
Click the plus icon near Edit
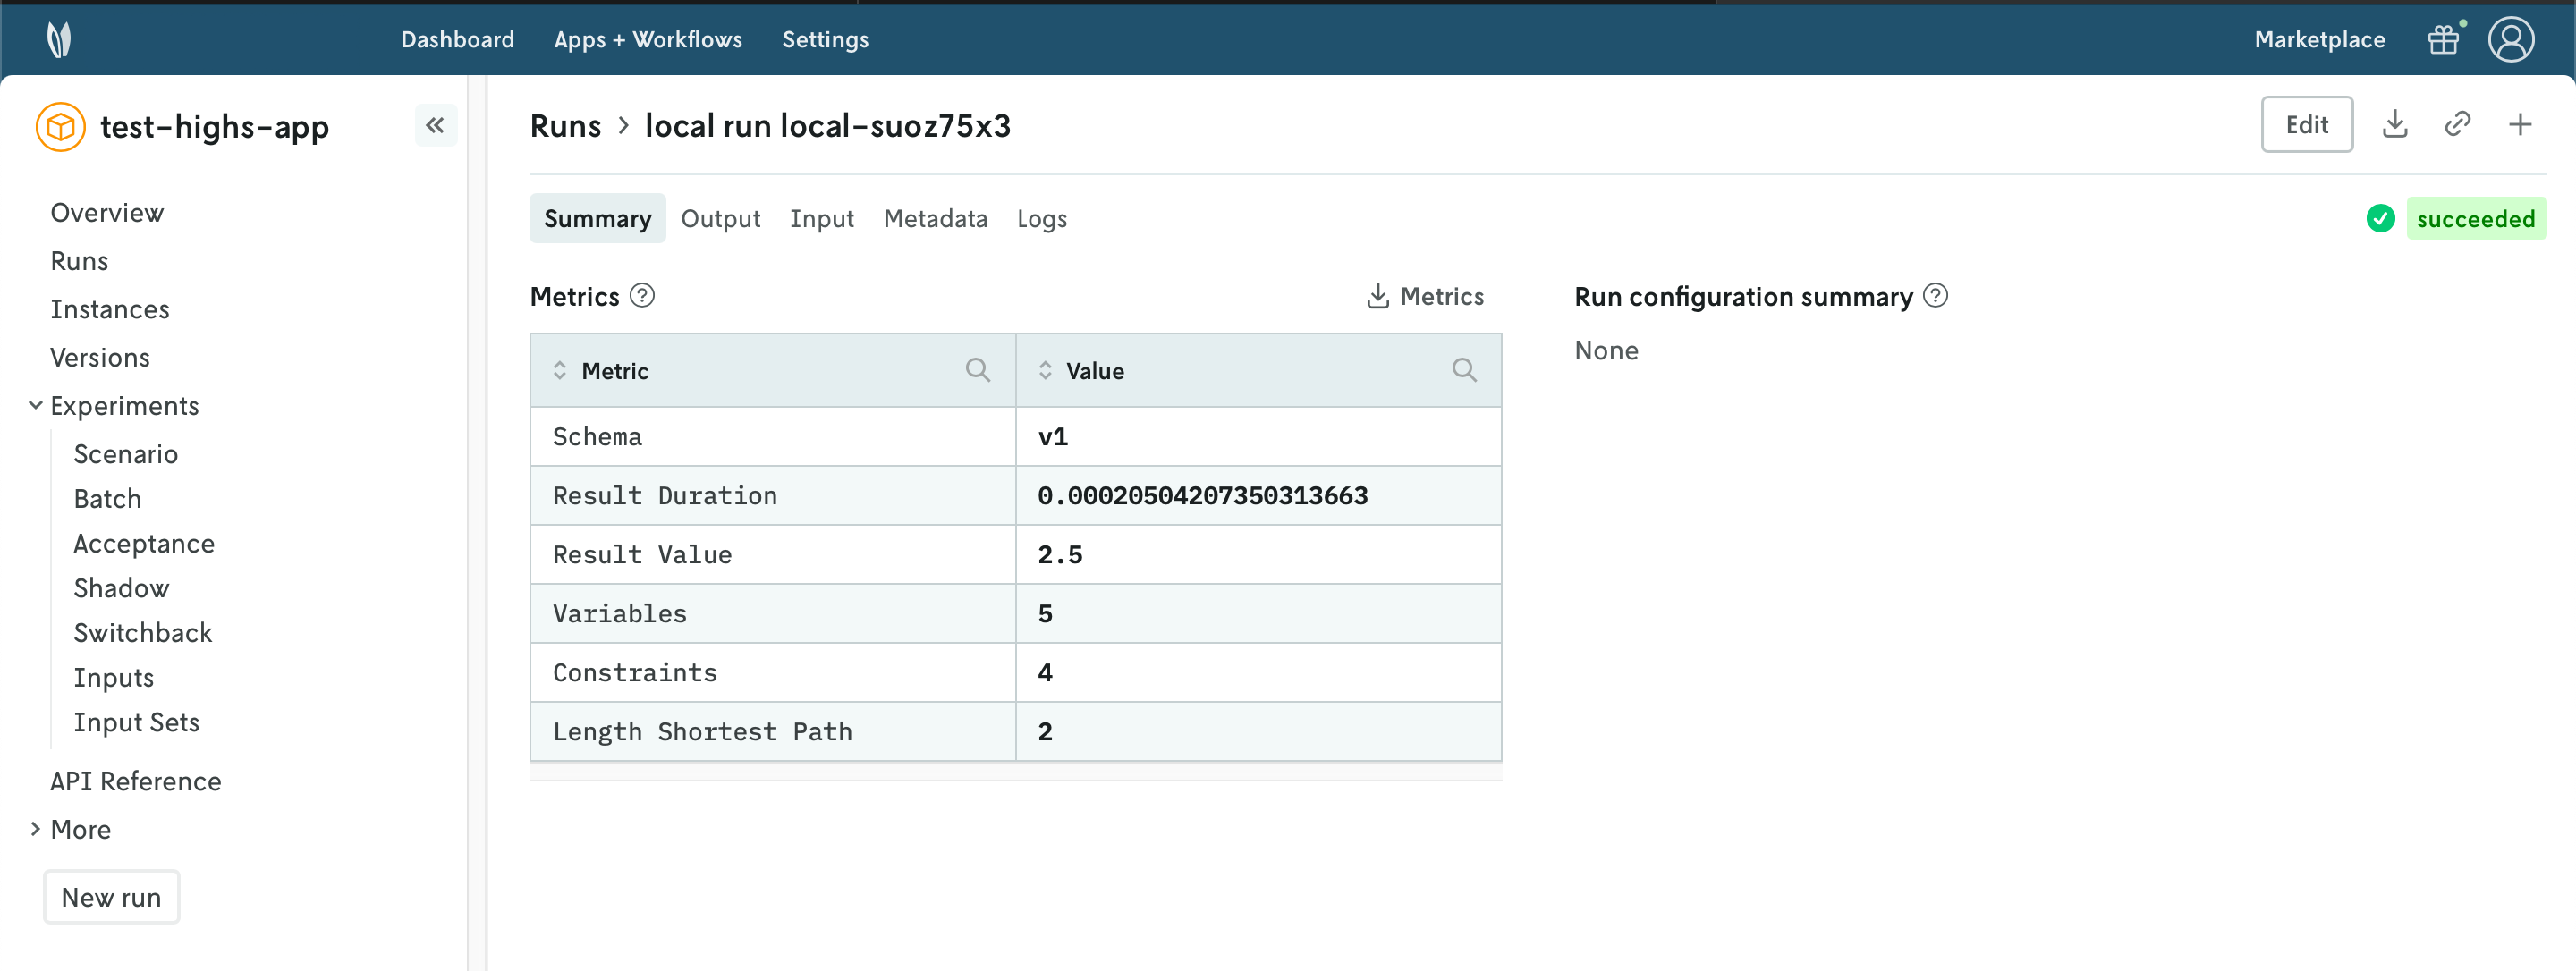click(x=2519, y=125)
